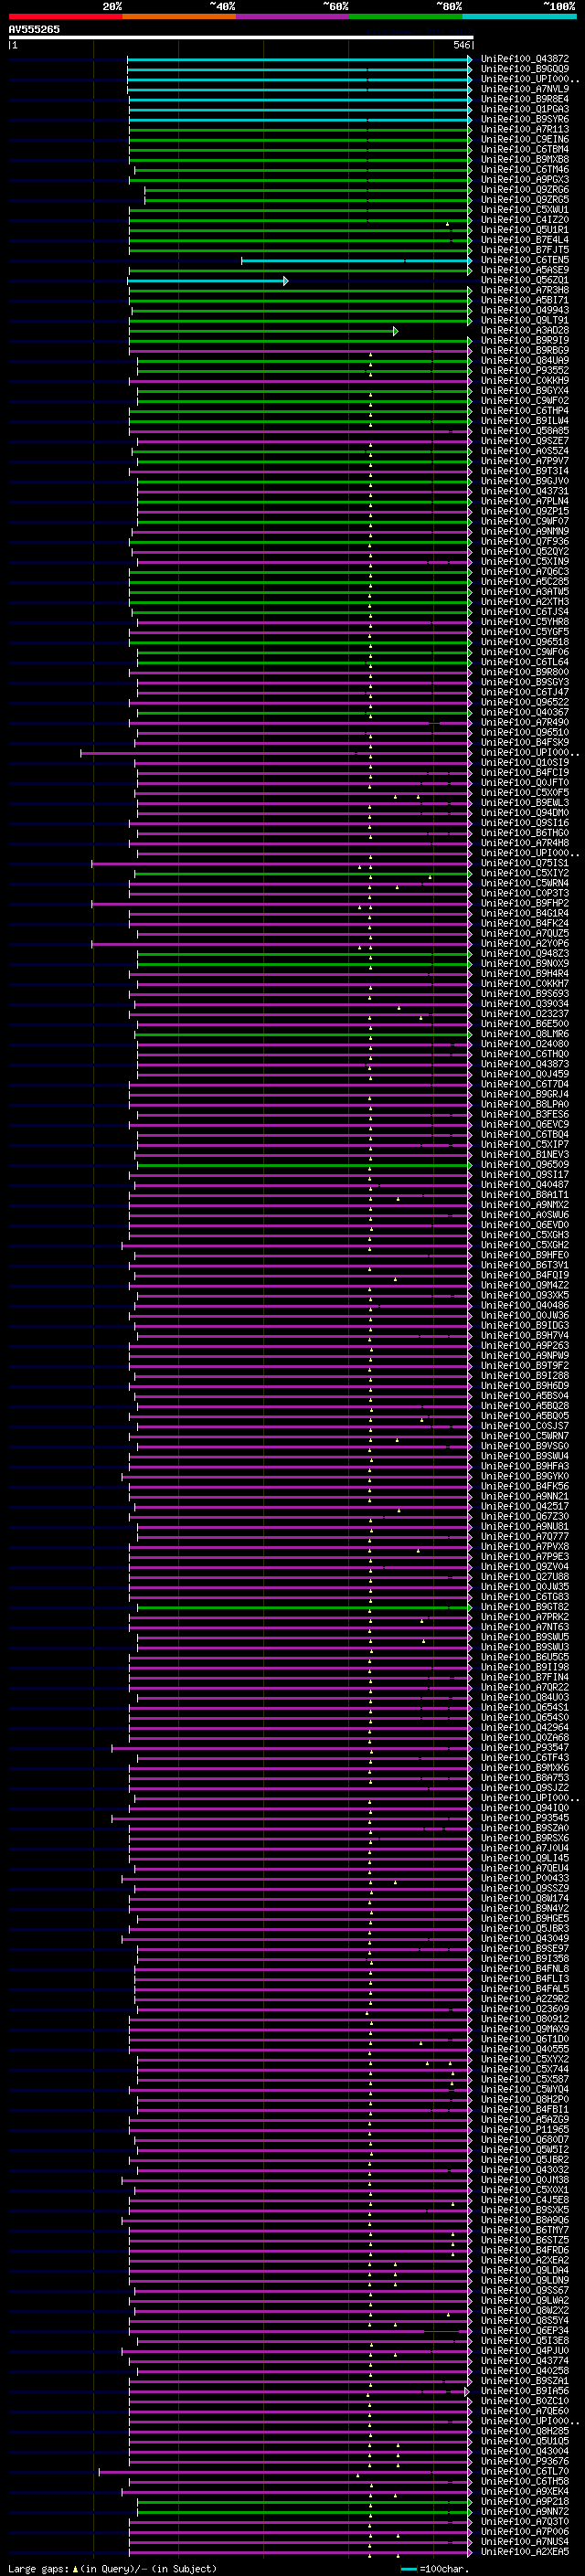Click the cyan alignment bar of UniRef100_C6TEN5
This screenshot has width=585, height=2576.
[356, 261]
